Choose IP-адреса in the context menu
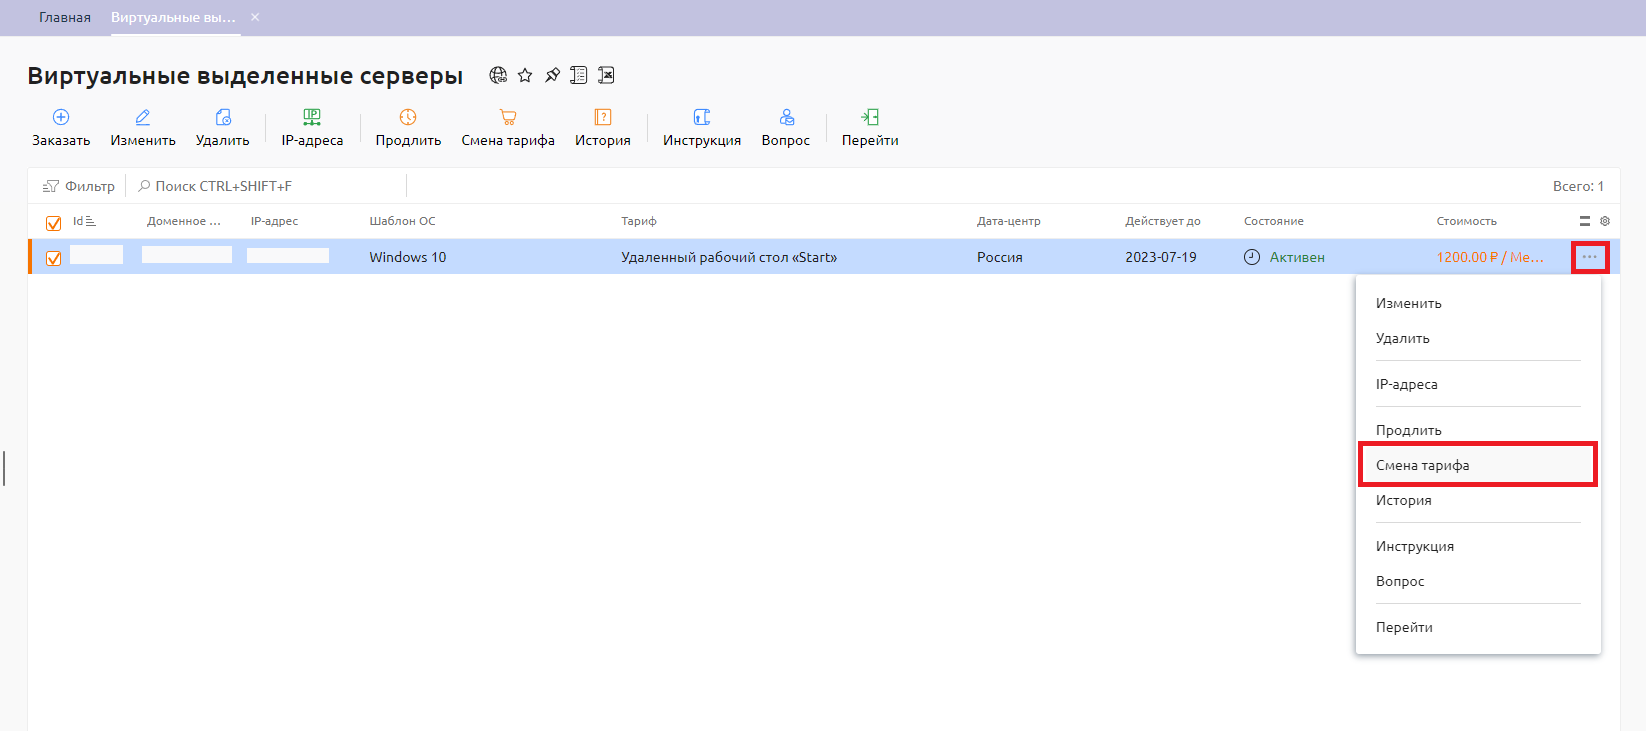Image resolution: width=1646 pixels, height=731 pixels. [1478, 384]
